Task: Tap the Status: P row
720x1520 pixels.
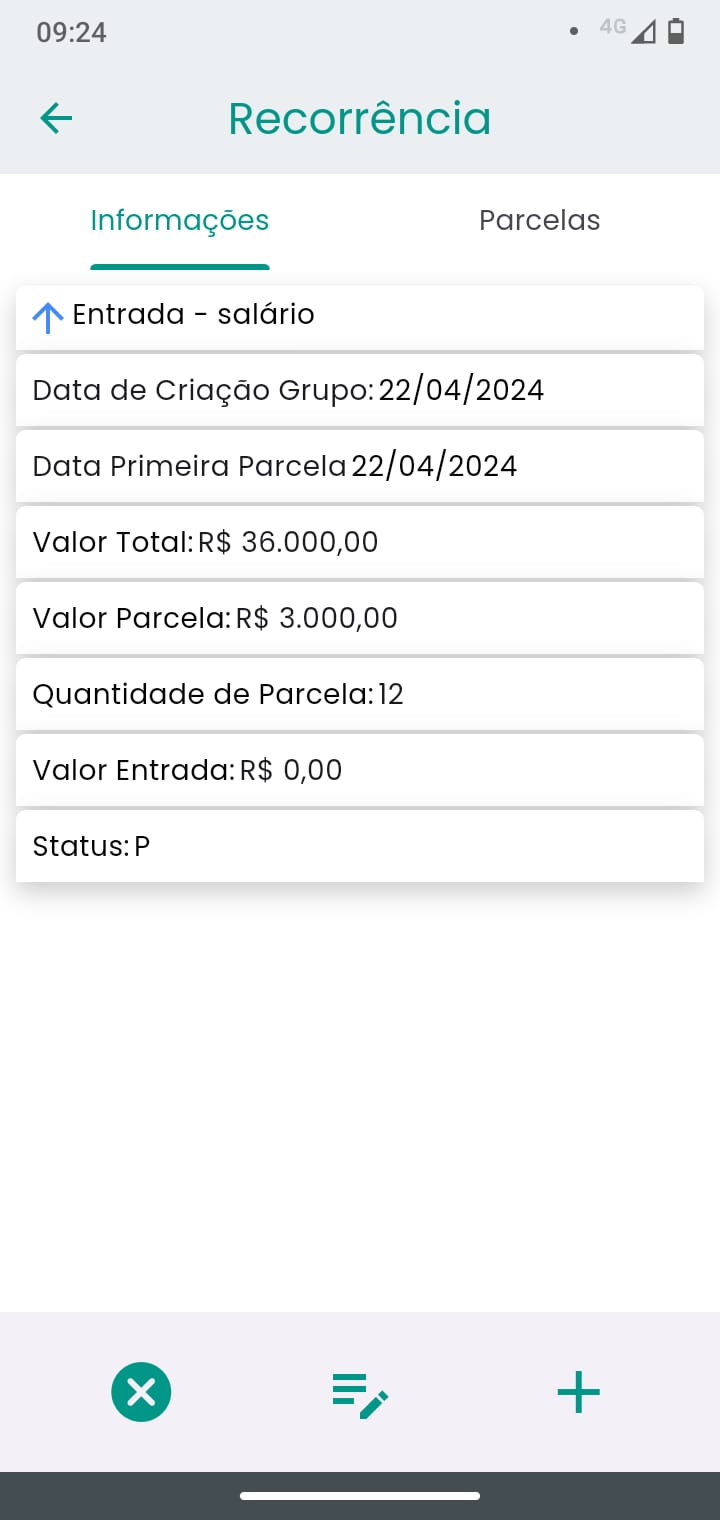Action: pyautogui.click(x=360, y=846)
